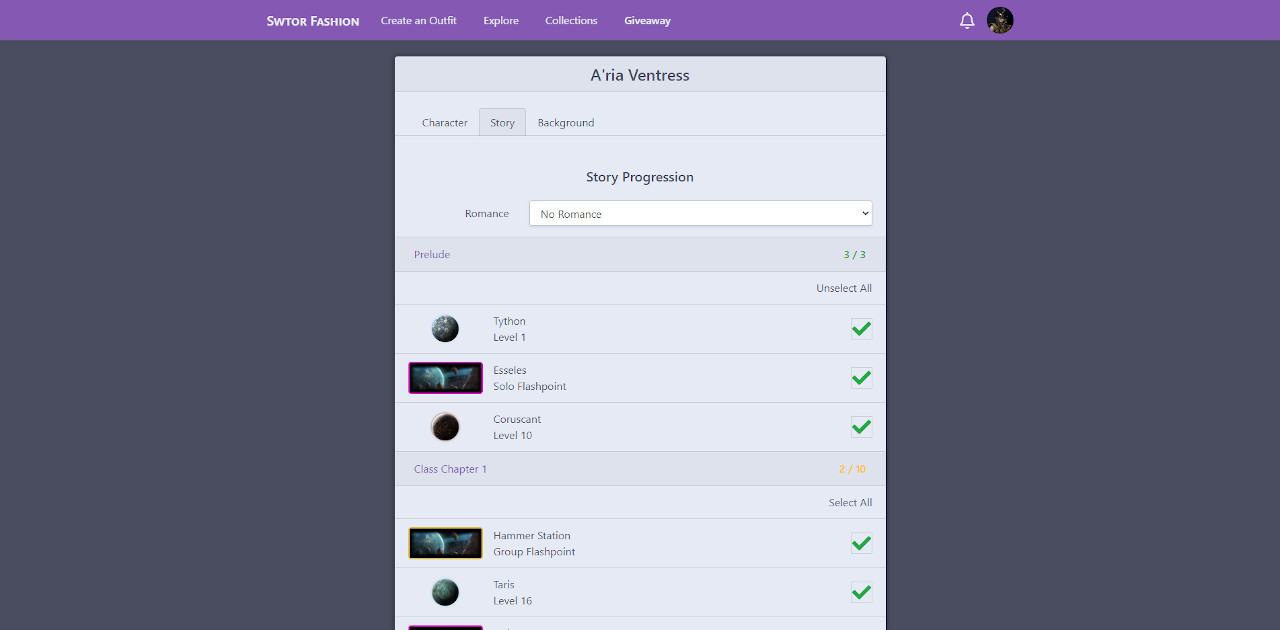Open the notifications bell icon
This screenshot has width=1280, height=630.
click(x=967, y=20)
